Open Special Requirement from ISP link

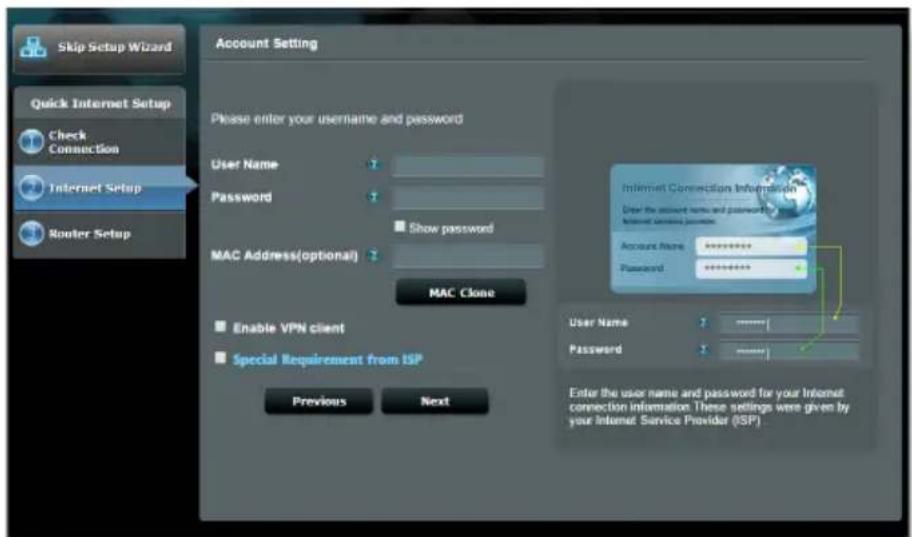pos(327,360)
